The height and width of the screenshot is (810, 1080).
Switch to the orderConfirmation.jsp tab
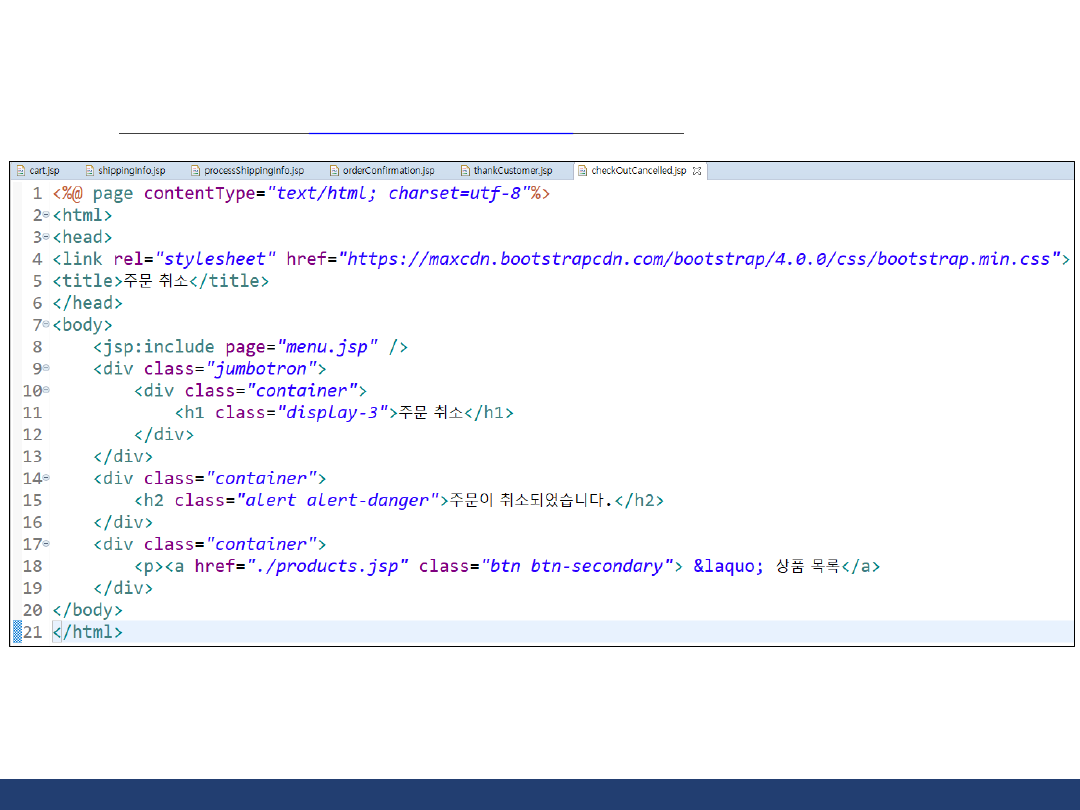click(388, 171)
